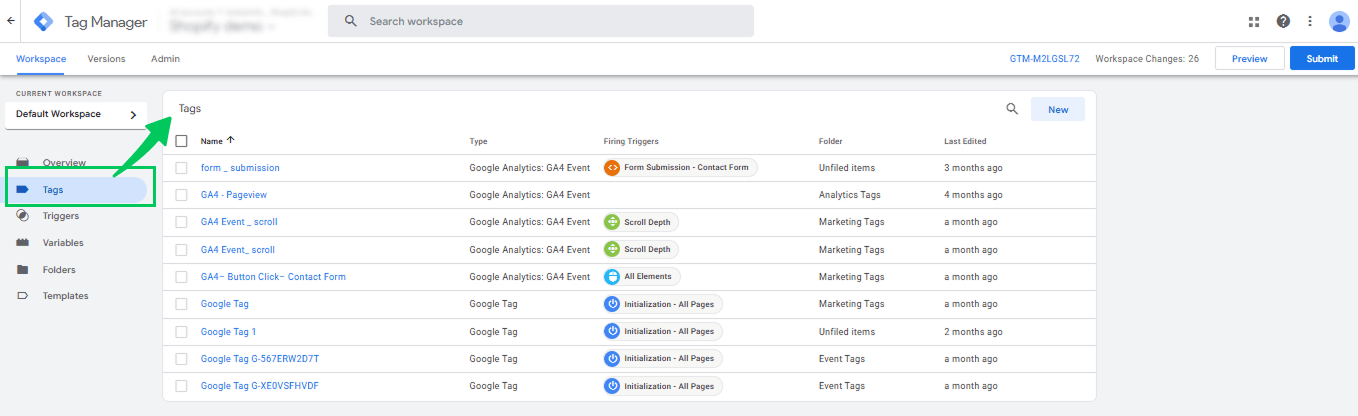Click the Preview button
1358x416 pixels.
click(x=1249, y=58)
